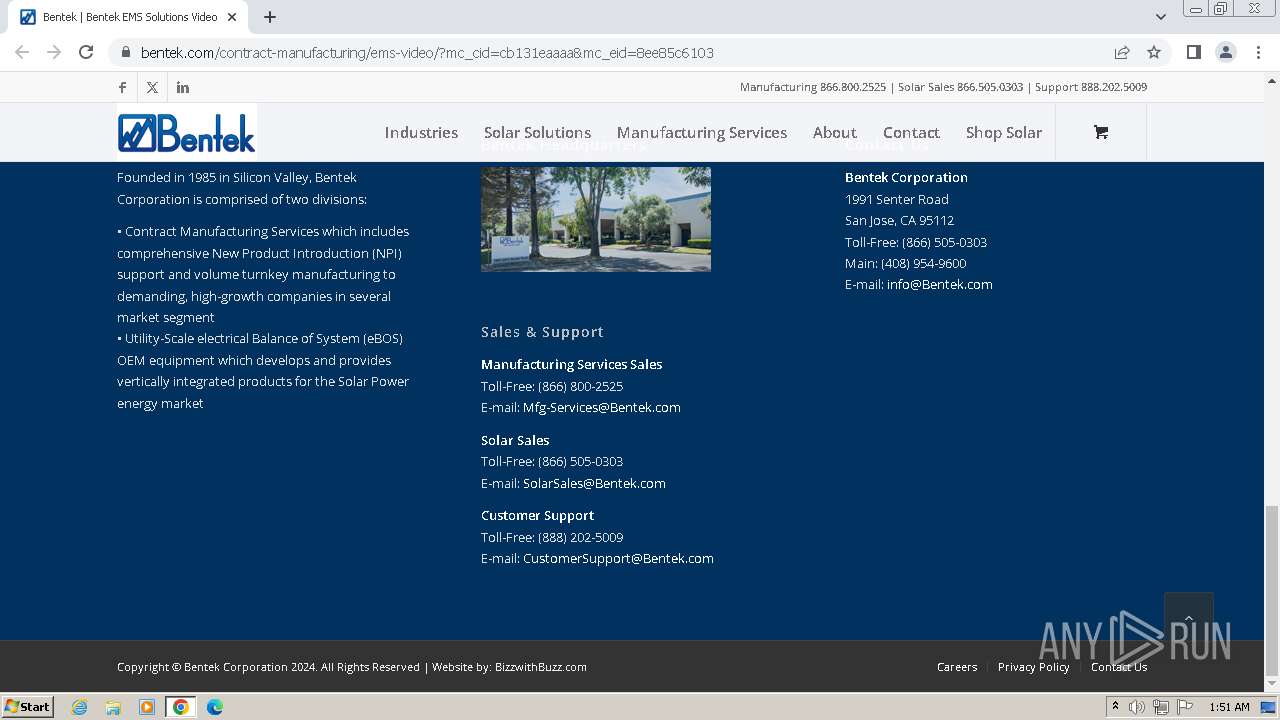1280x720 pixels.
Task: Email Mfg-Services@Bentek.com
Action: [602, 407]
